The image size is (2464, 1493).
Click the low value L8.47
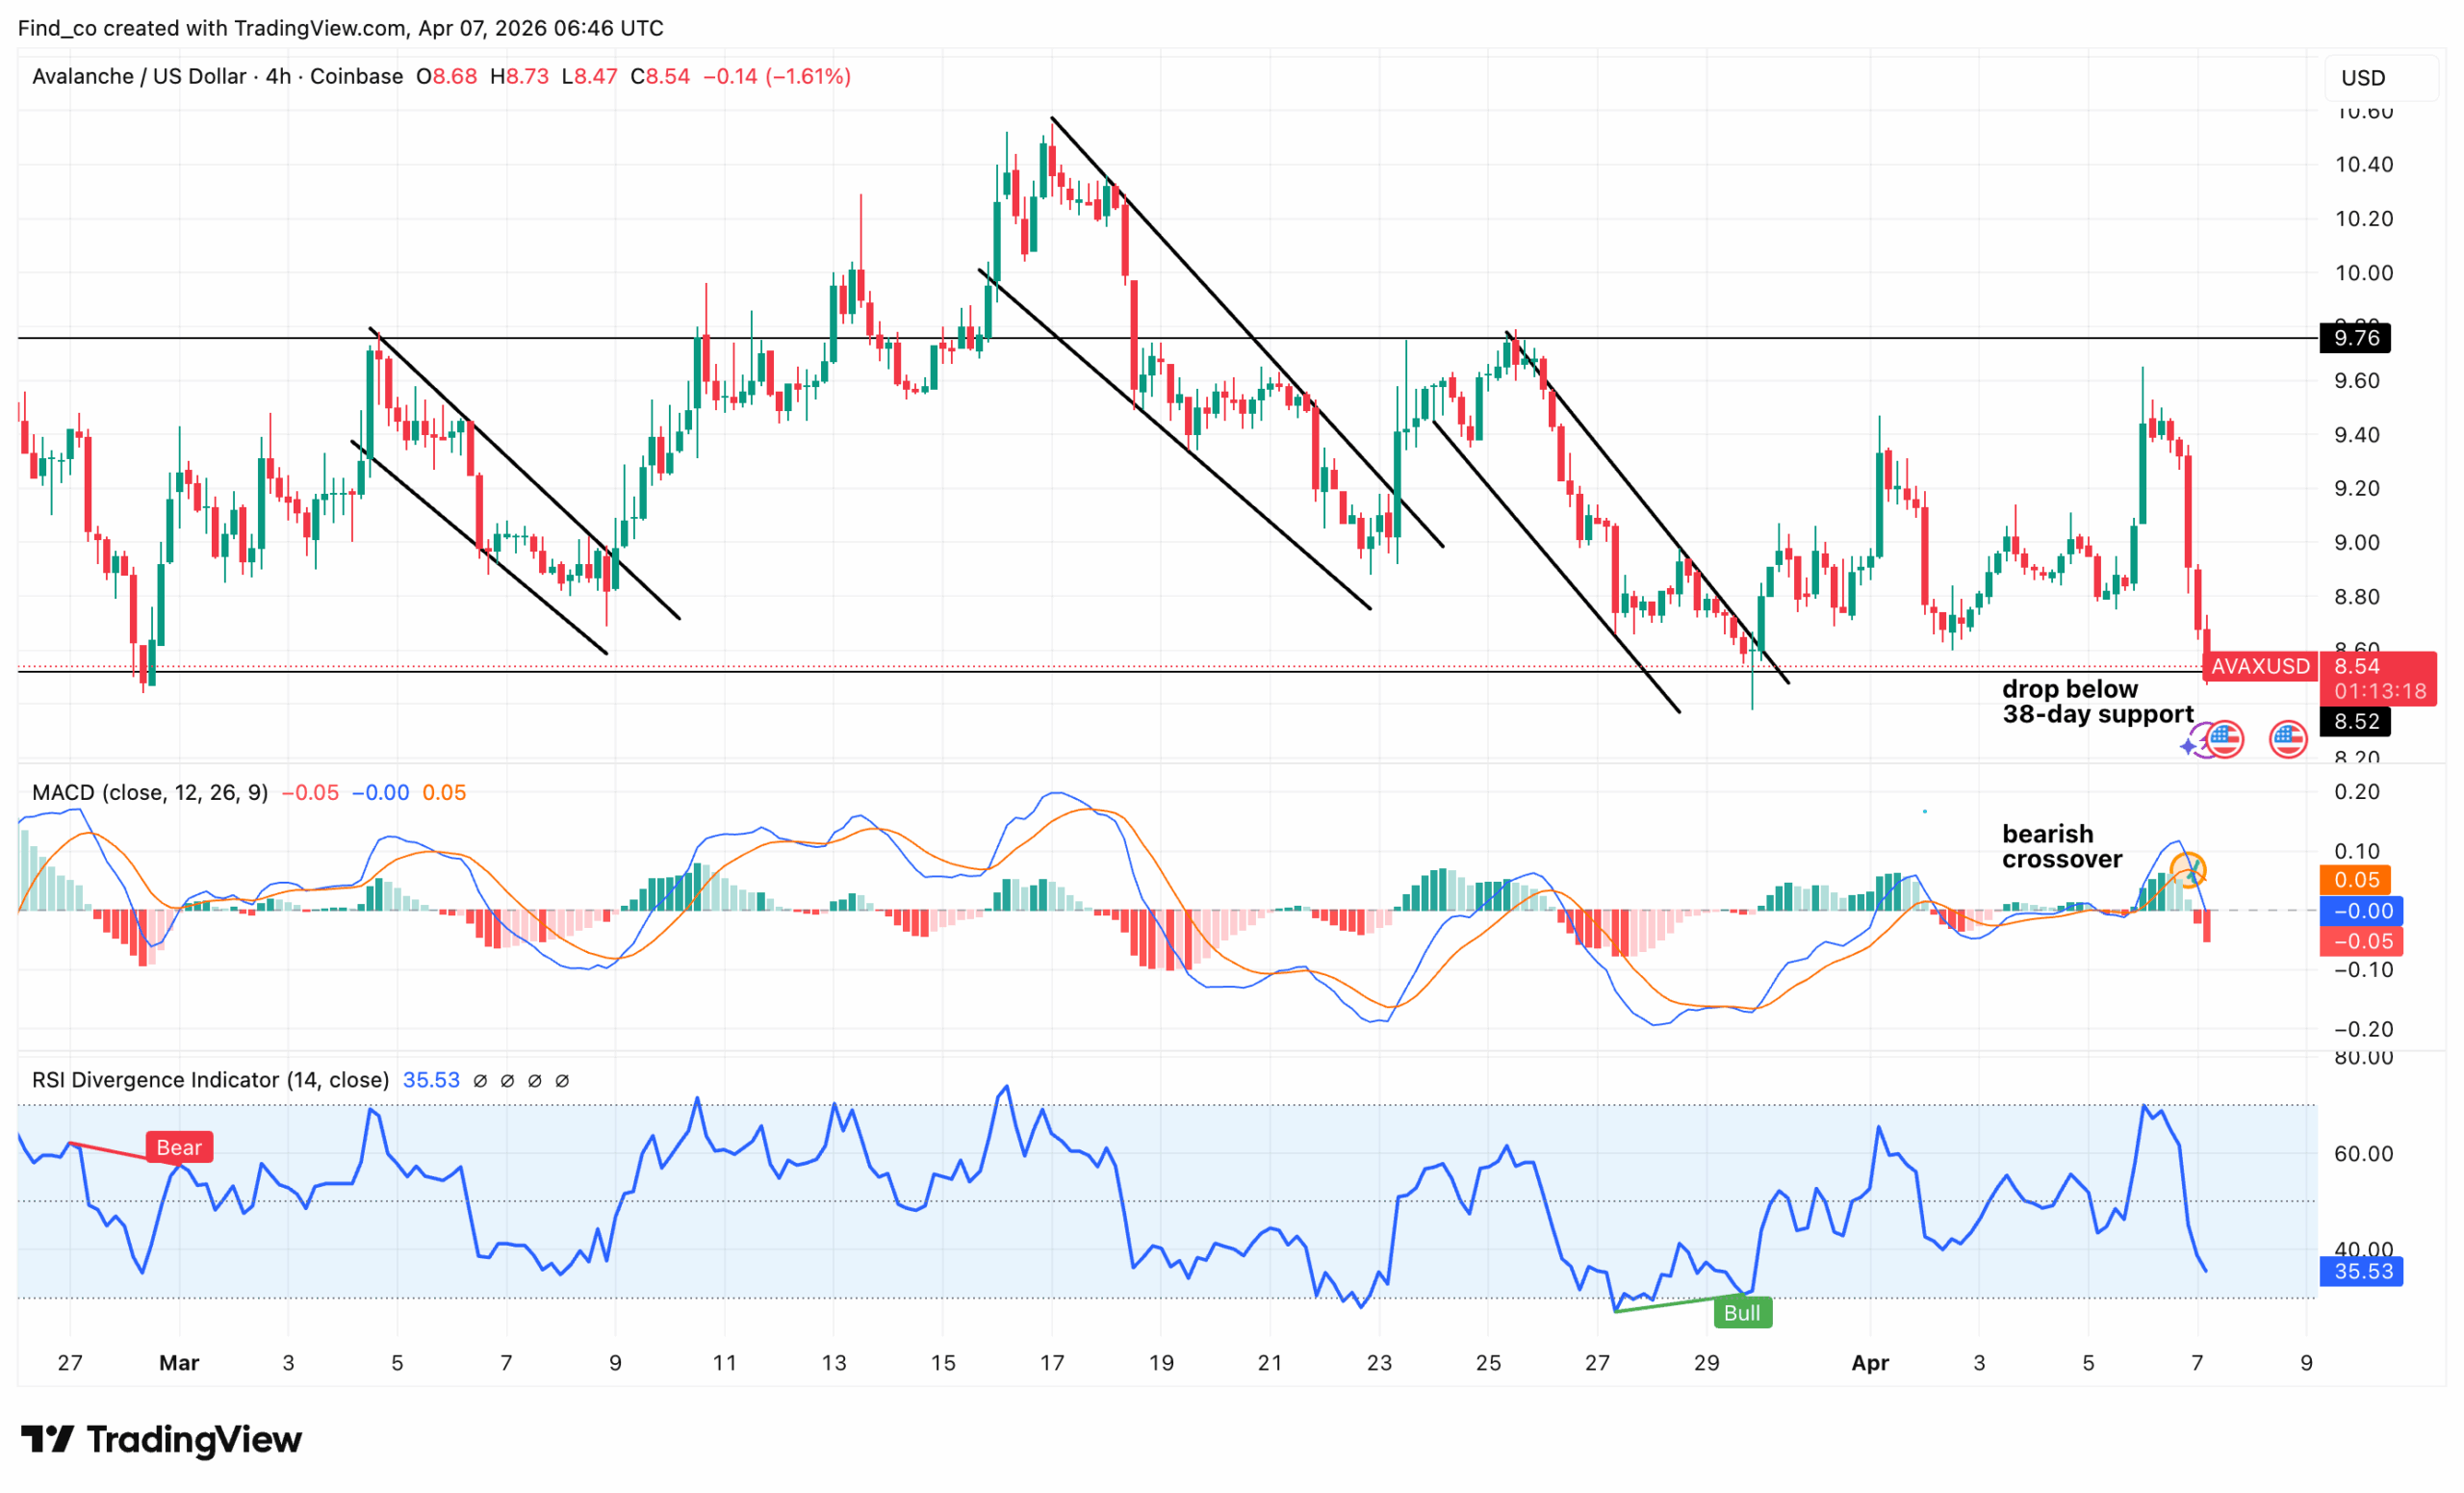(x=589, y=77)
